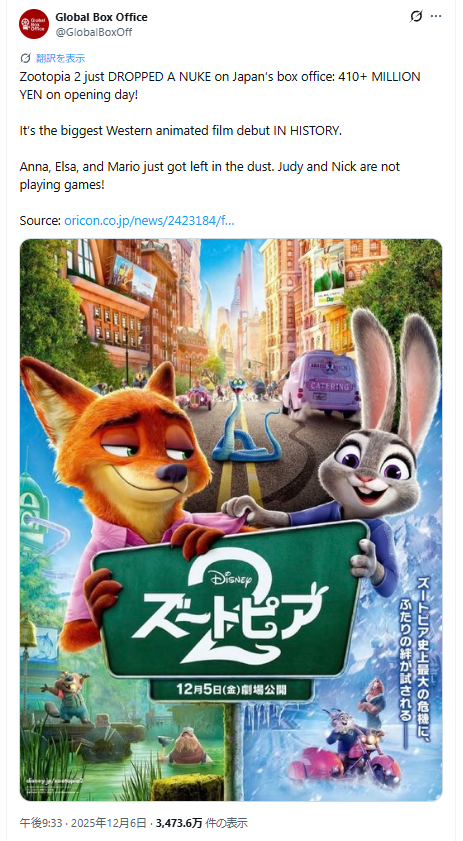Click the green ズートピア 2 sign
The height and width of the screenshot is (841, 463).
click(x=231, y=601)
